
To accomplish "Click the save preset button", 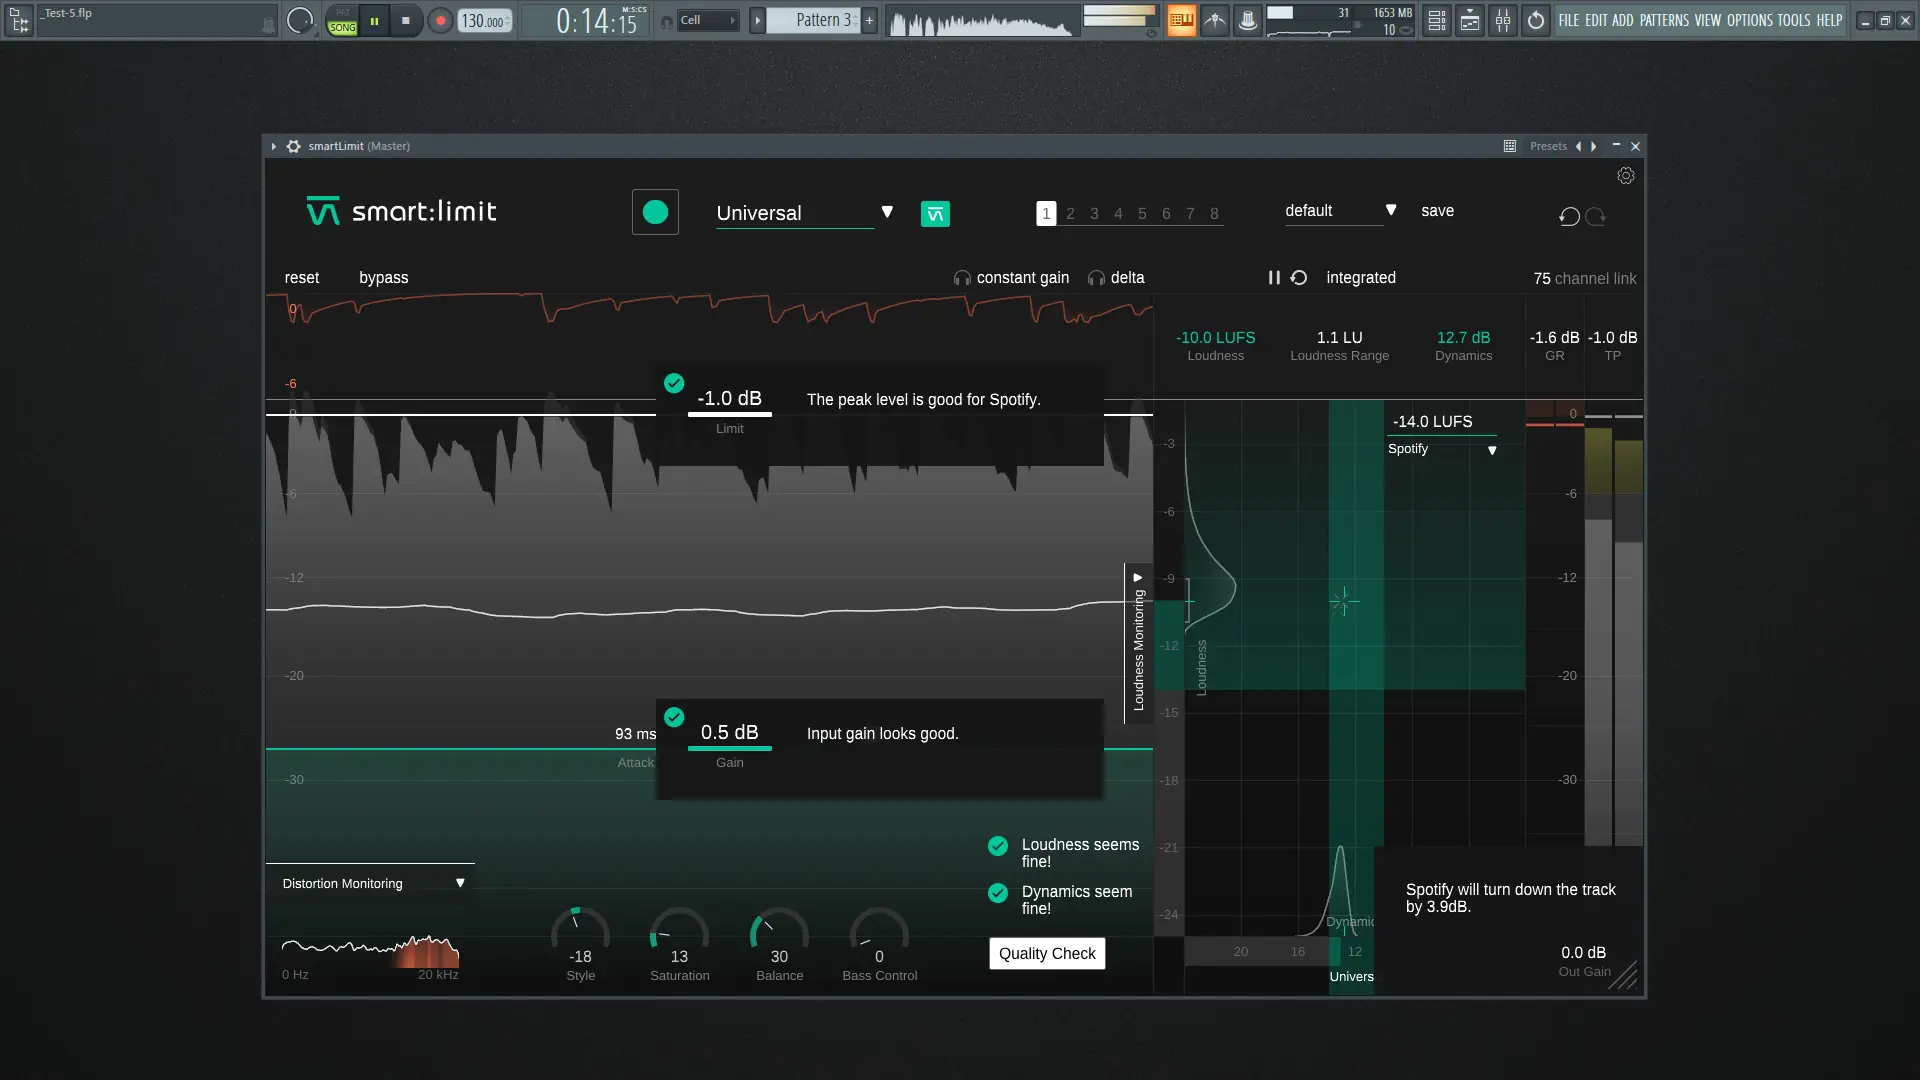I will tap(1437, 211).
